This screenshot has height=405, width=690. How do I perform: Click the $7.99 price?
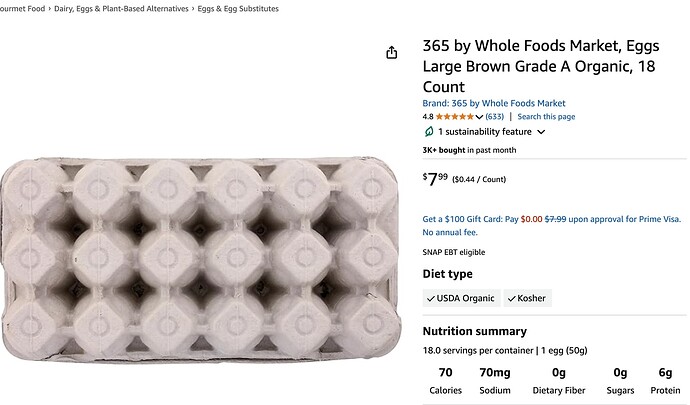[436, 179]
